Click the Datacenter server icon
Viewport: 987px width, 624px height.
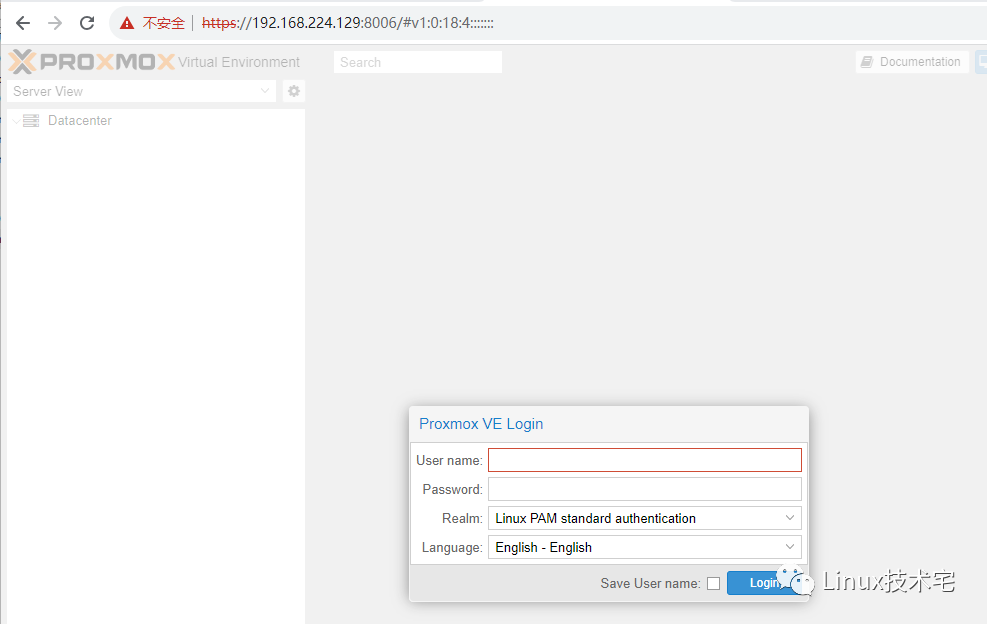31,120
